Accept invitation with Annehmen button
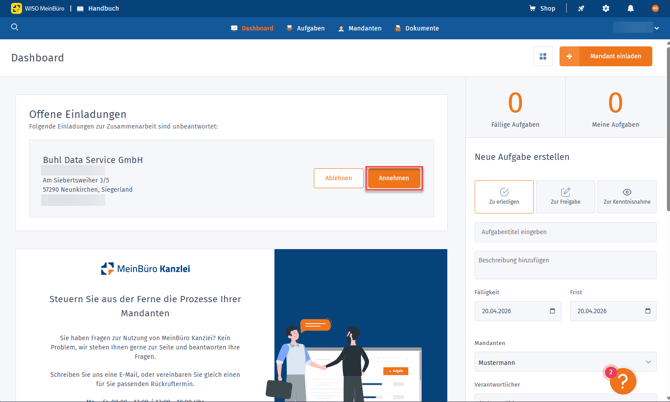670x402 pixels. coord(394,178)
